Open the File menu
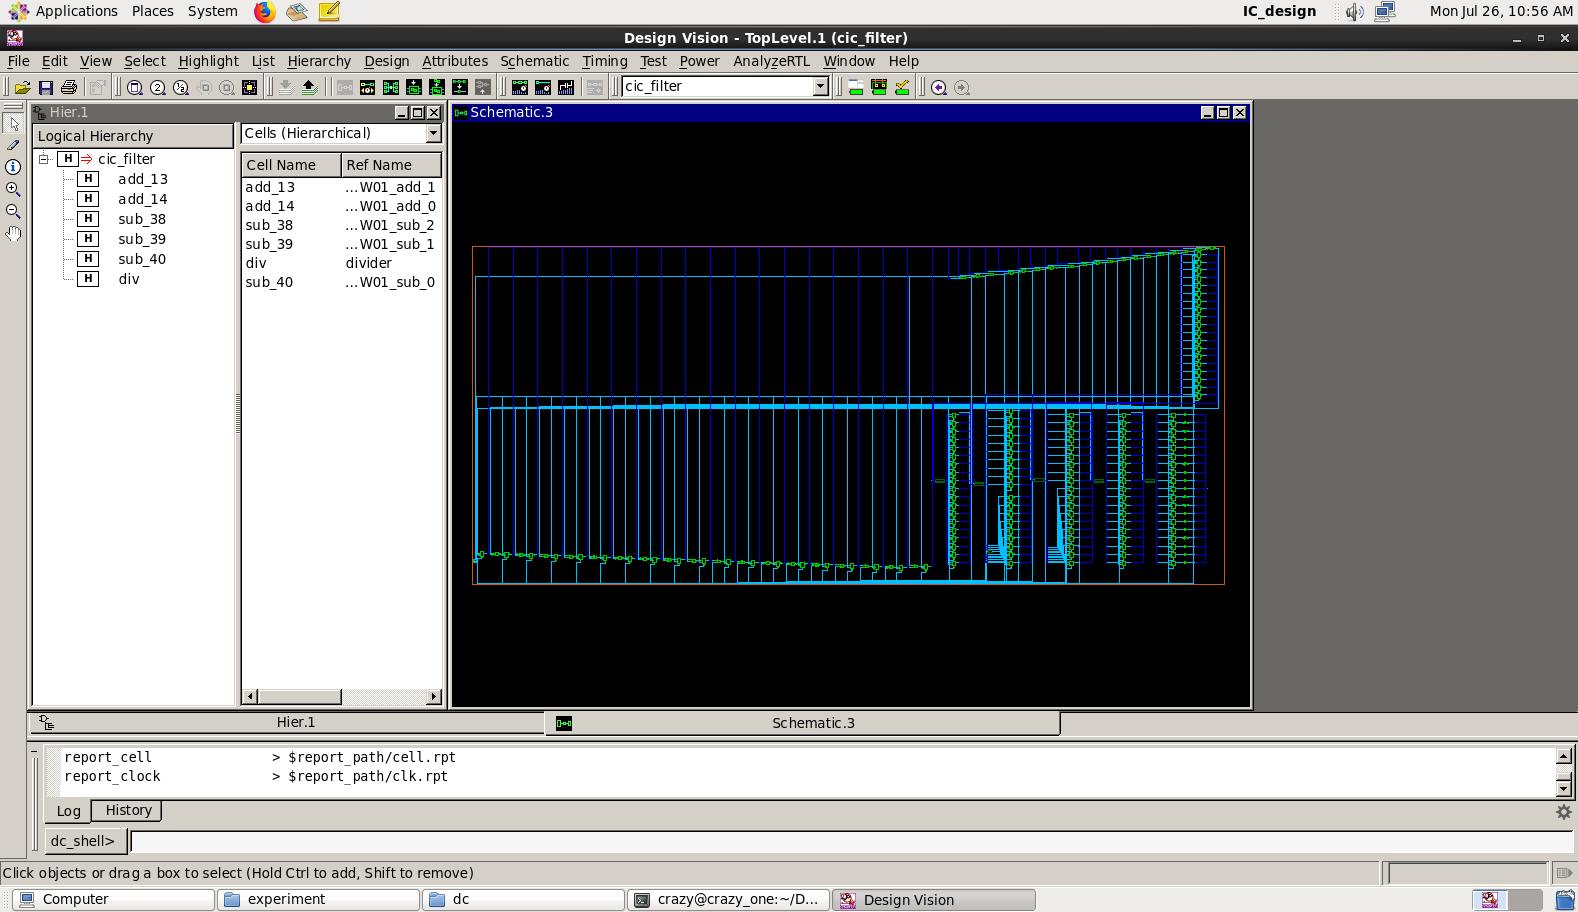Image resolution: width=1578 pixels, height=912 pixels. tap(19, 61)
